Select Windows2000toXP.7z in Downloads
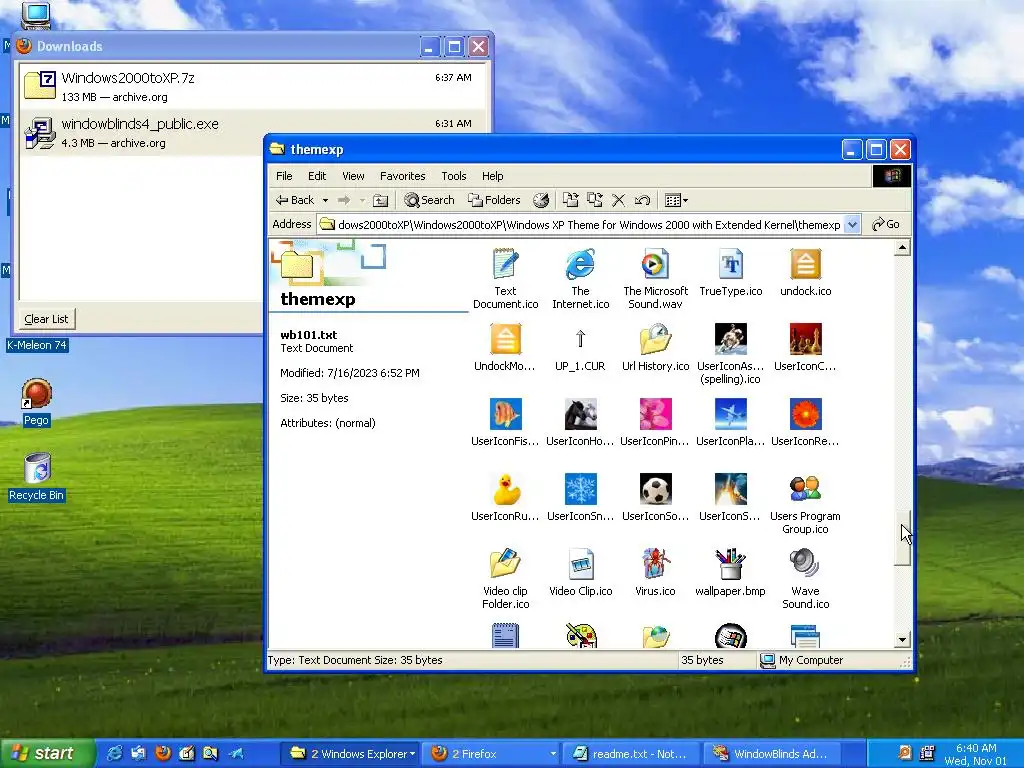This screenshot has height=768, width=1024. tap(253, 86)
